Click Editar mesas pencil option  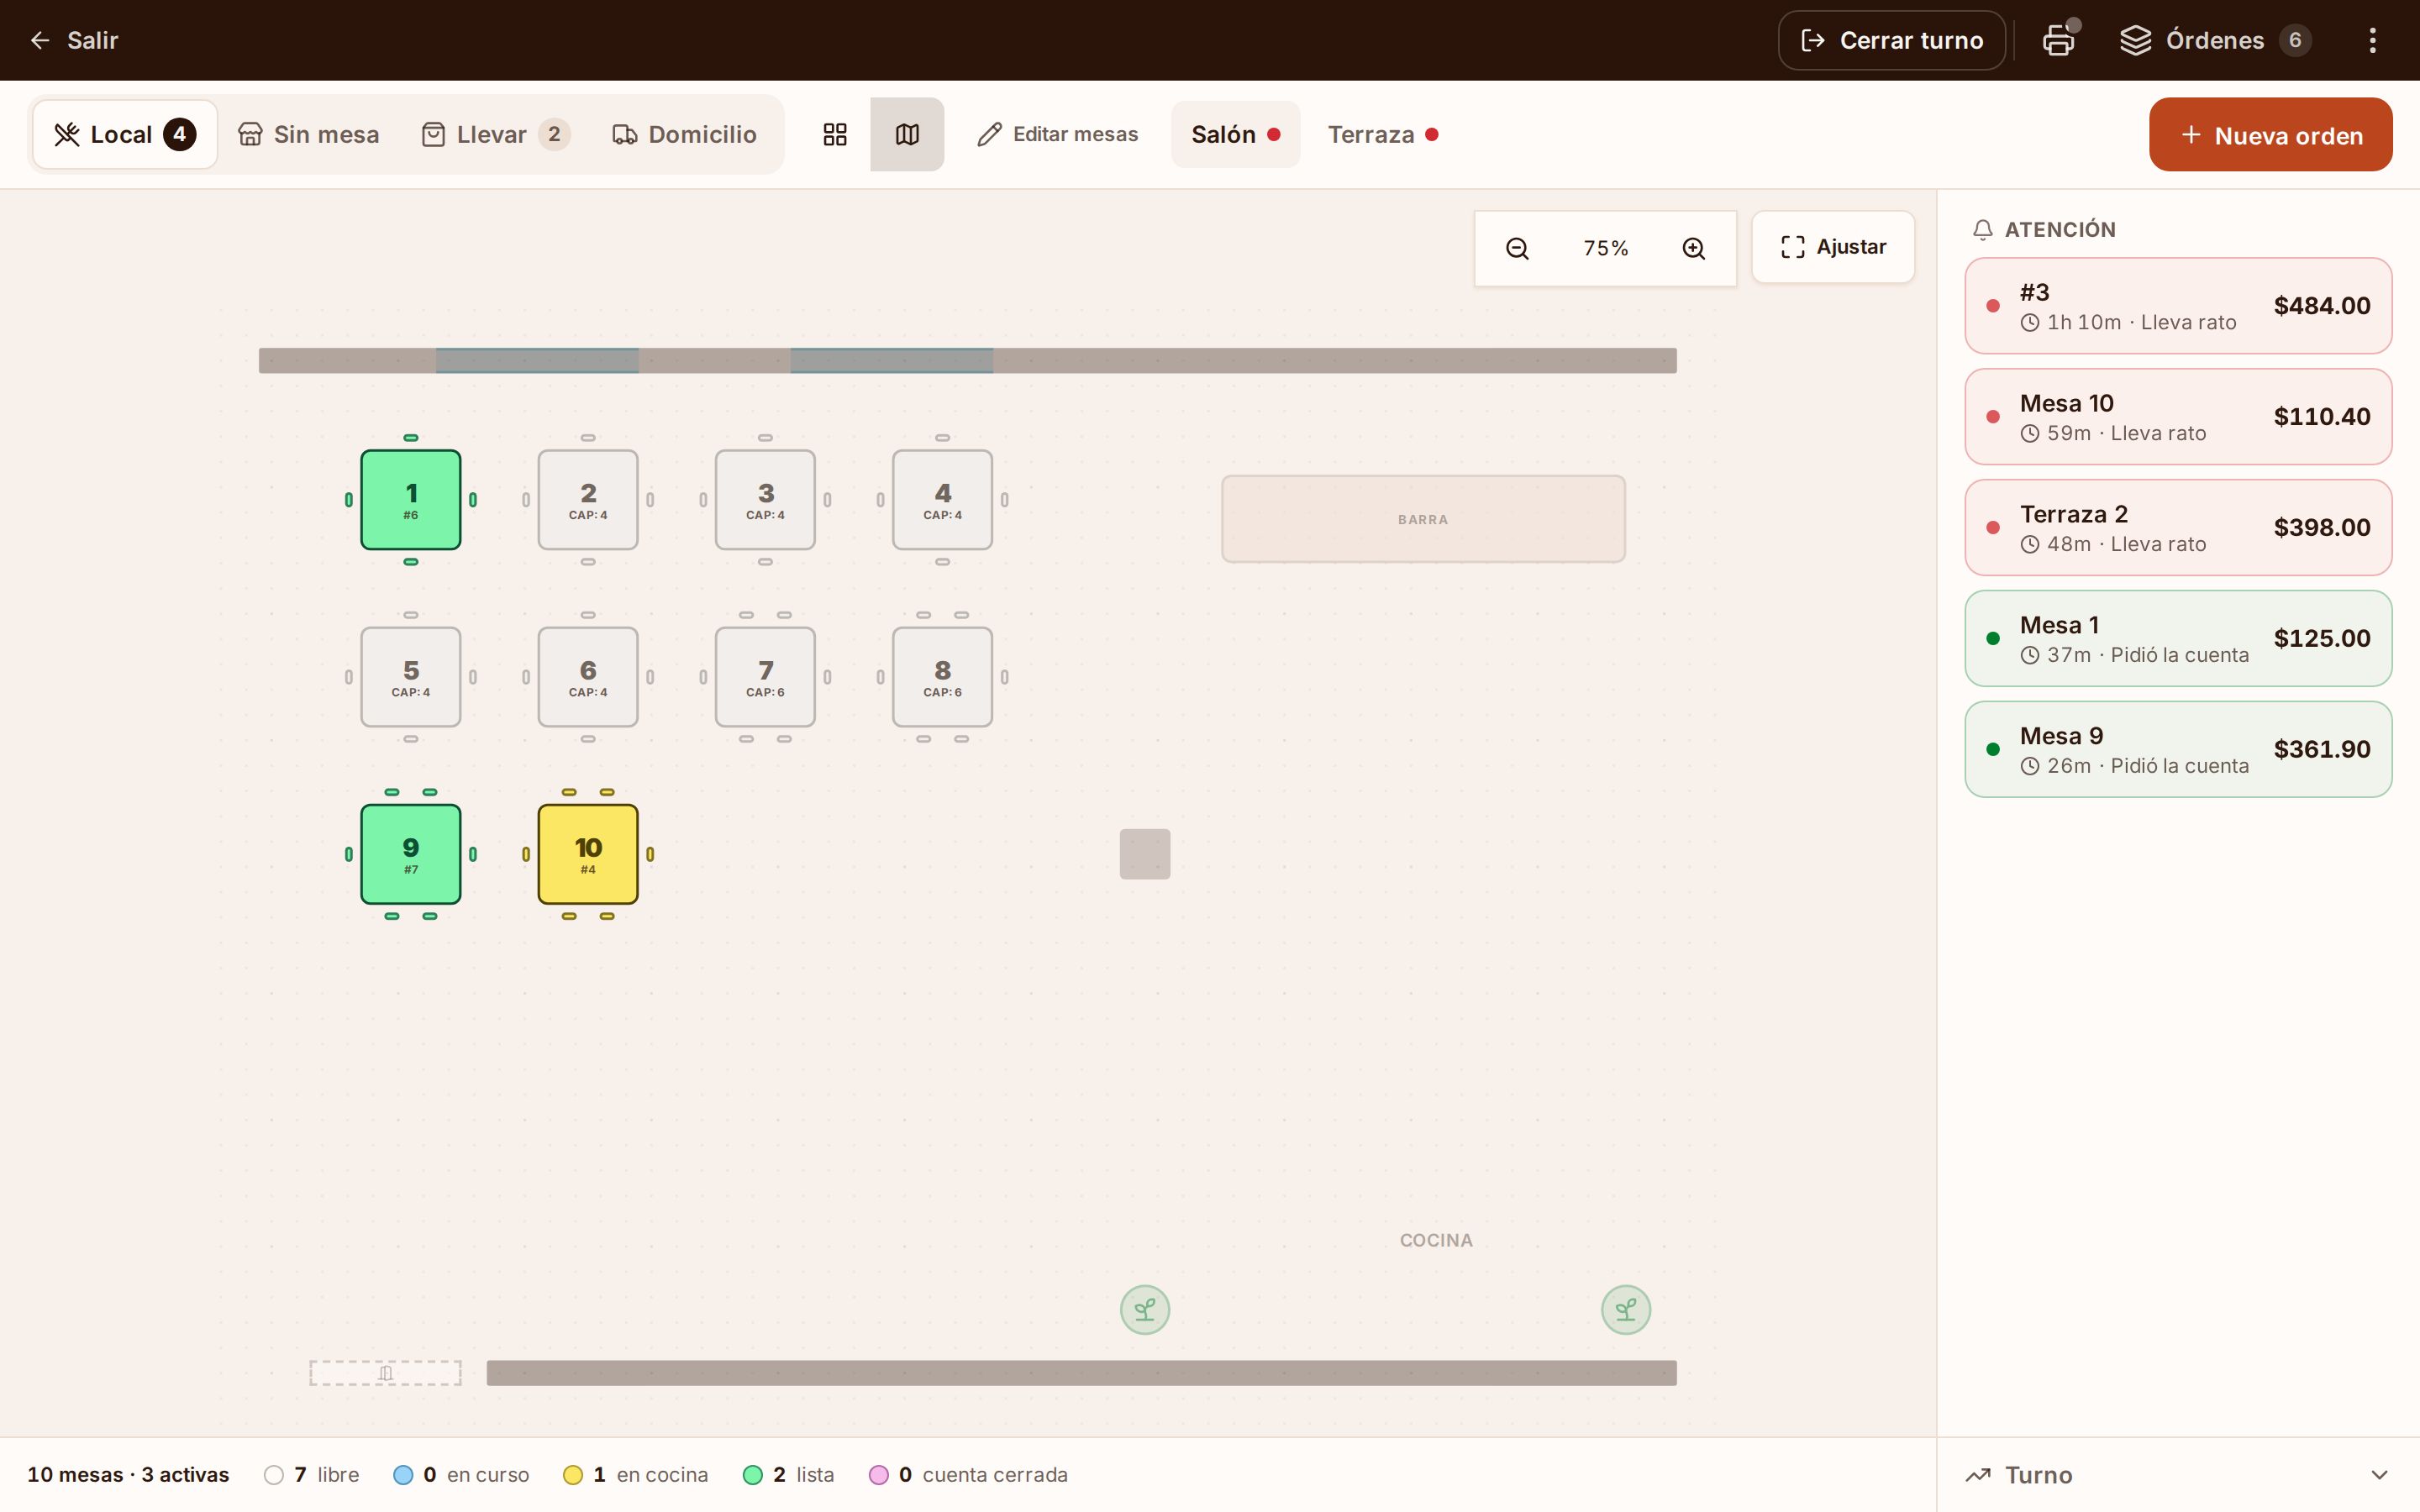pyautogui.click(x=1057, y=134)
